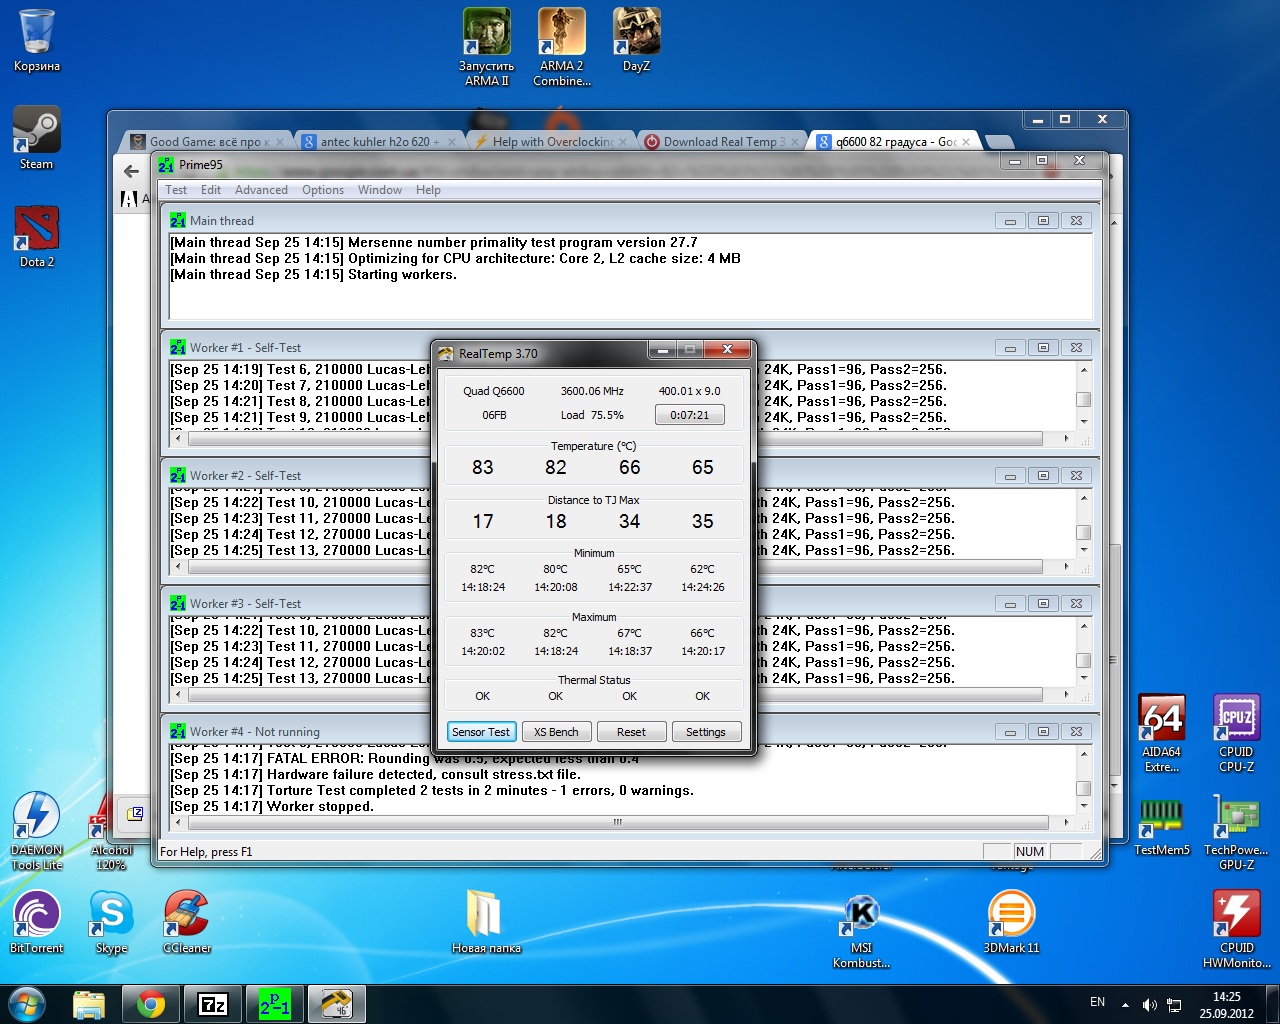This screenshot has height=1024, width=1280.
Task: Open the Test menu in Prime95
Action: [x=176, y=190]
